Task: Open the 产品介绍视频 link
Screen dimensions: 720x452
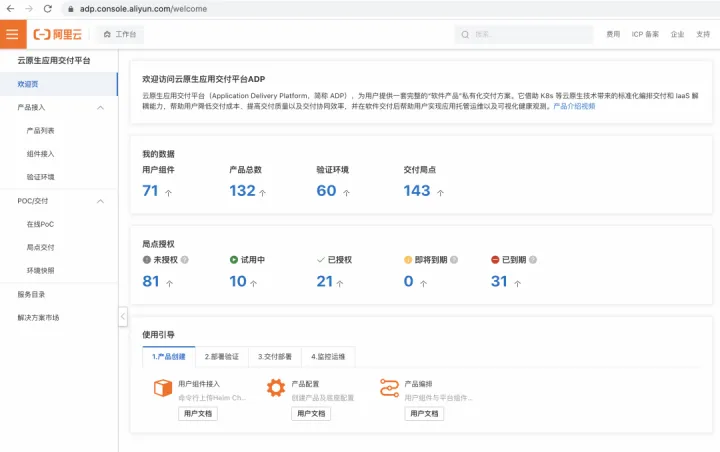Action: point(574,106)
